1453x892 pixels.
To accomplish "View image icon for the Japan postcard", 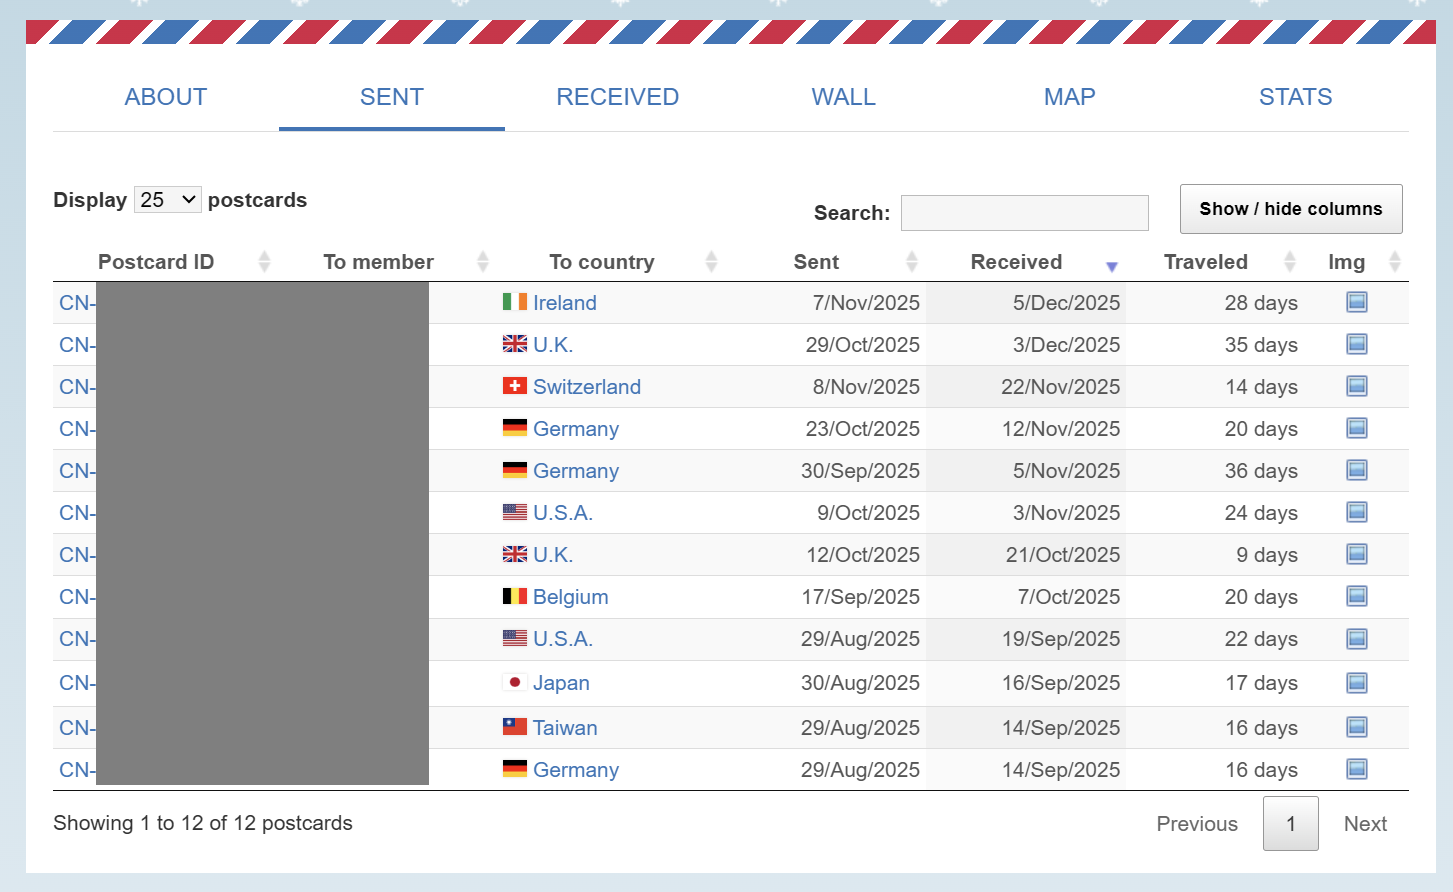I will (x=1356, y=683).
